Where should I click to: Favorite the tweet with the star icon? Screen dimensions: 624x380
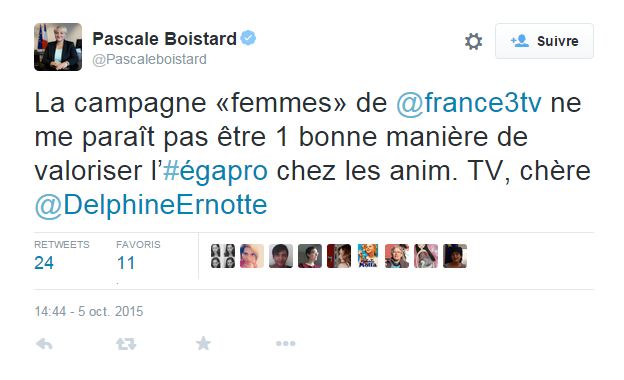pyautogui.click(x=203, y=343)
